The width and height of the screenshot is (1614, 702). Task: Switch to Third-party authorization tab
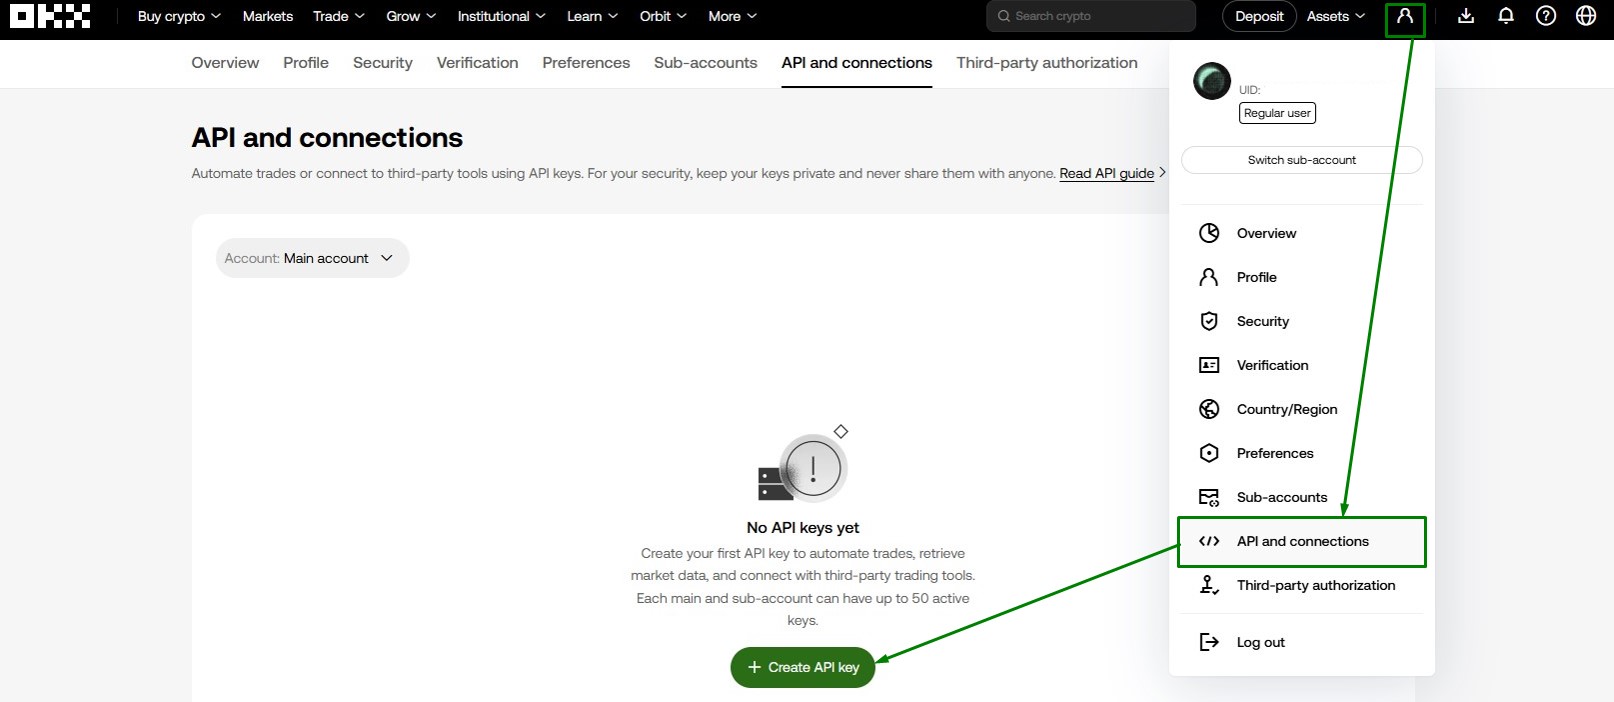(x=1047, y=62)
